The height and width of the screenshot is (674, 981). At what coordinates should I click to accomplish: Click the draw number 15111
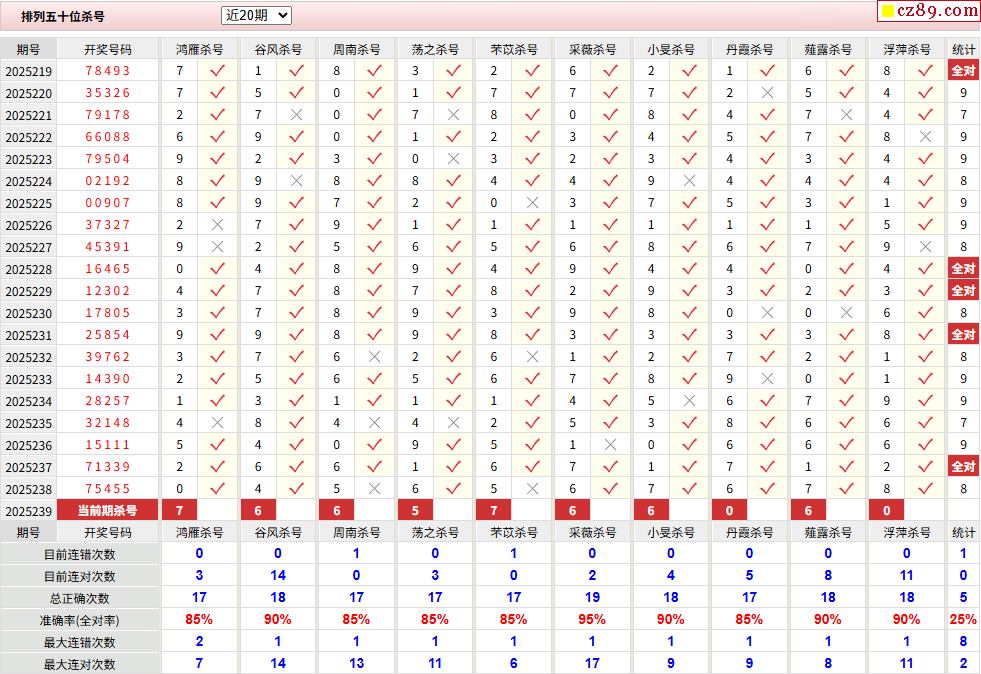coord(108,445)
